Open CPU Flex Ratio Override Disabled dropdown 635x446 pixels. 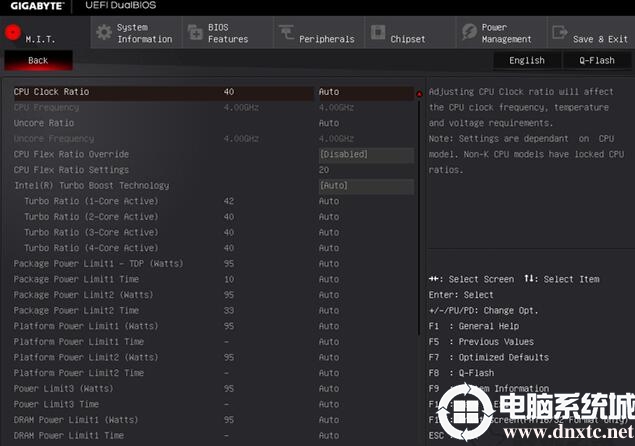(366, 154)
